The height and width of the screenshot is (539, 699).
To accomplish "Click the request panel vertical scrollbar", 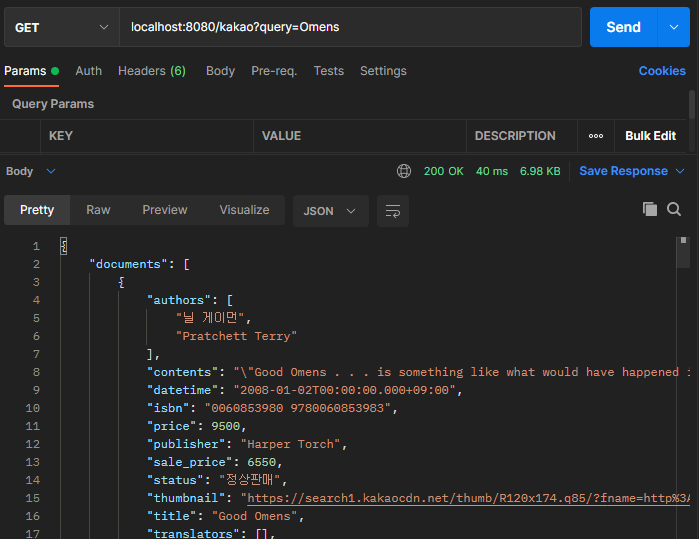I will (692, 104).
